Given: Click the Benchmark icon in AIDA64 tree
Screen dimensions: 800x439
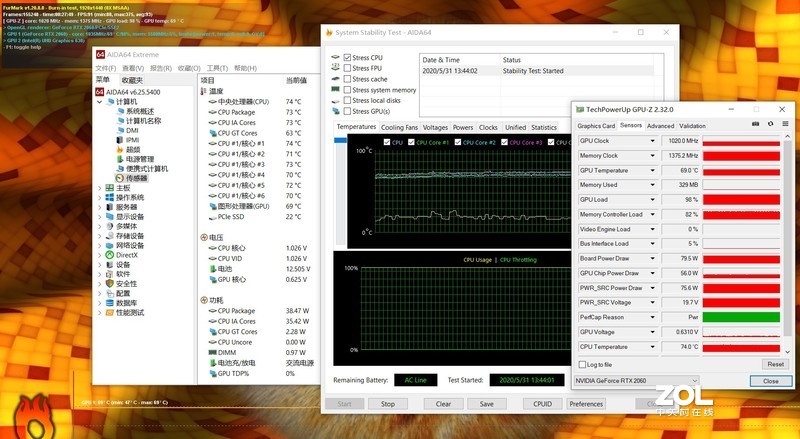Looking at the screenshot, I should point(110,312).
